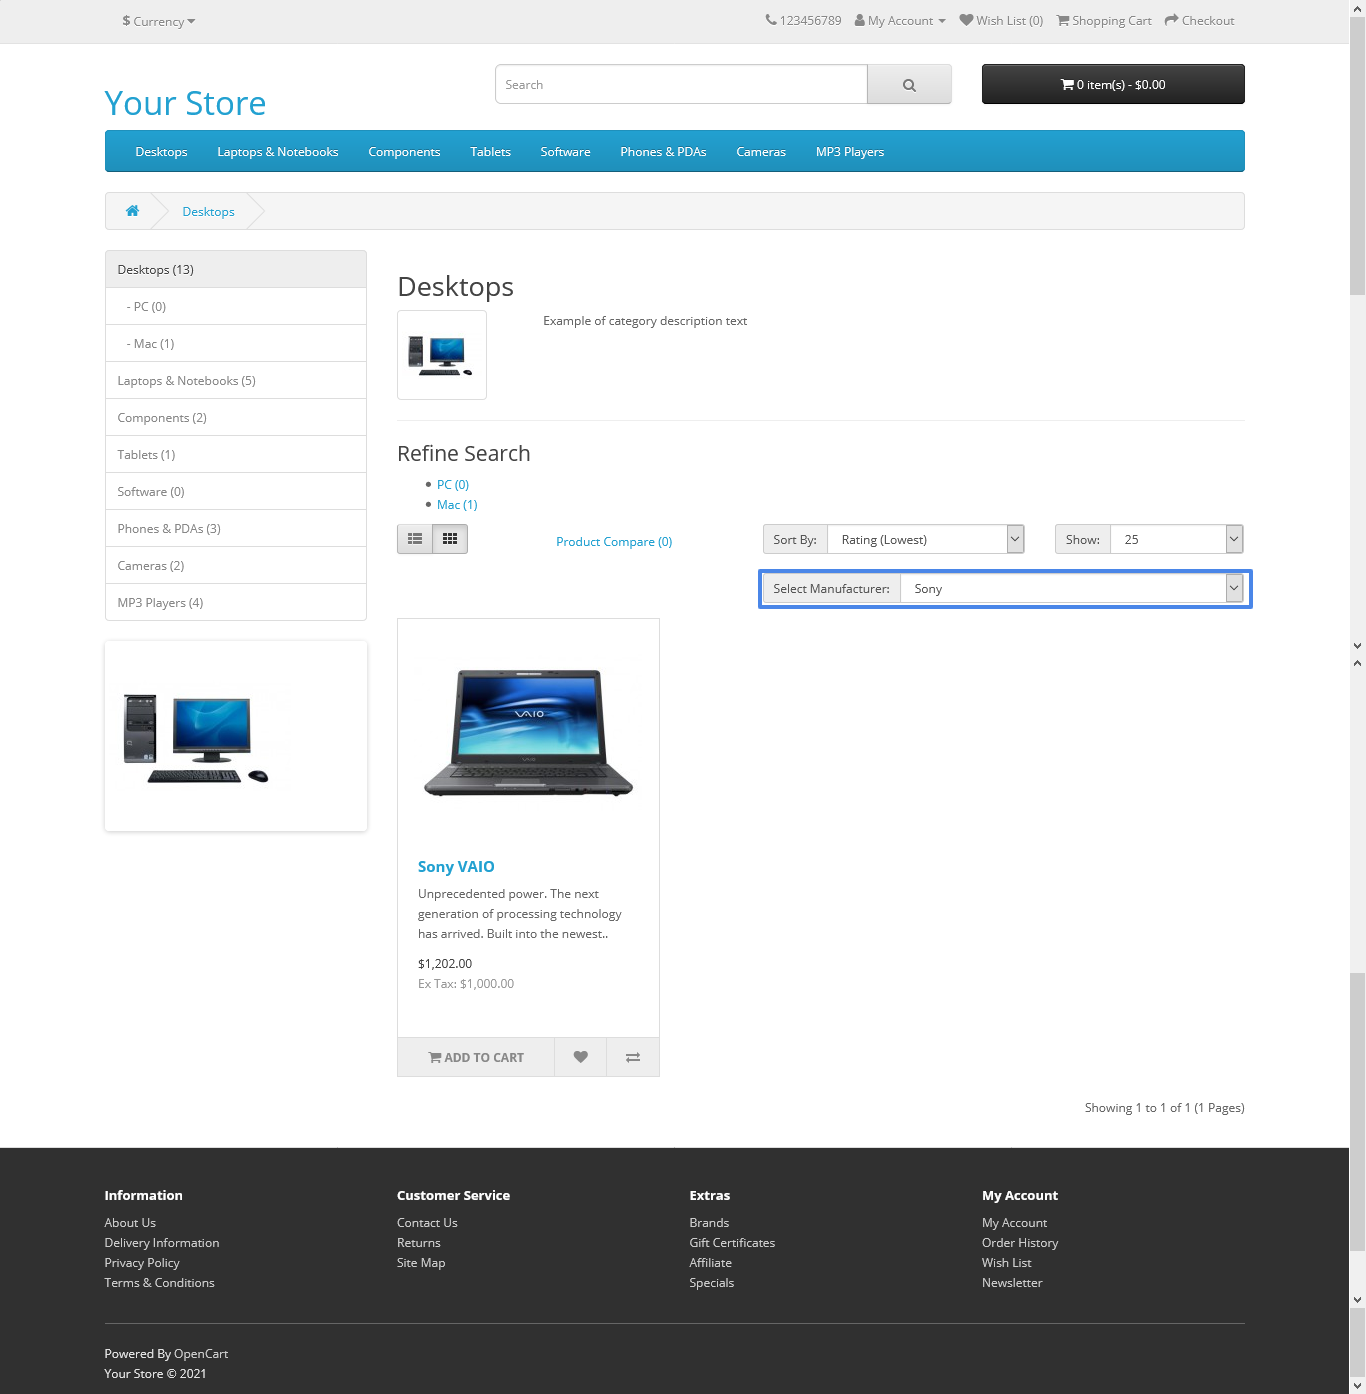
Task: Open the Laptops & Notebooks menu
Action: click(278, 152)
